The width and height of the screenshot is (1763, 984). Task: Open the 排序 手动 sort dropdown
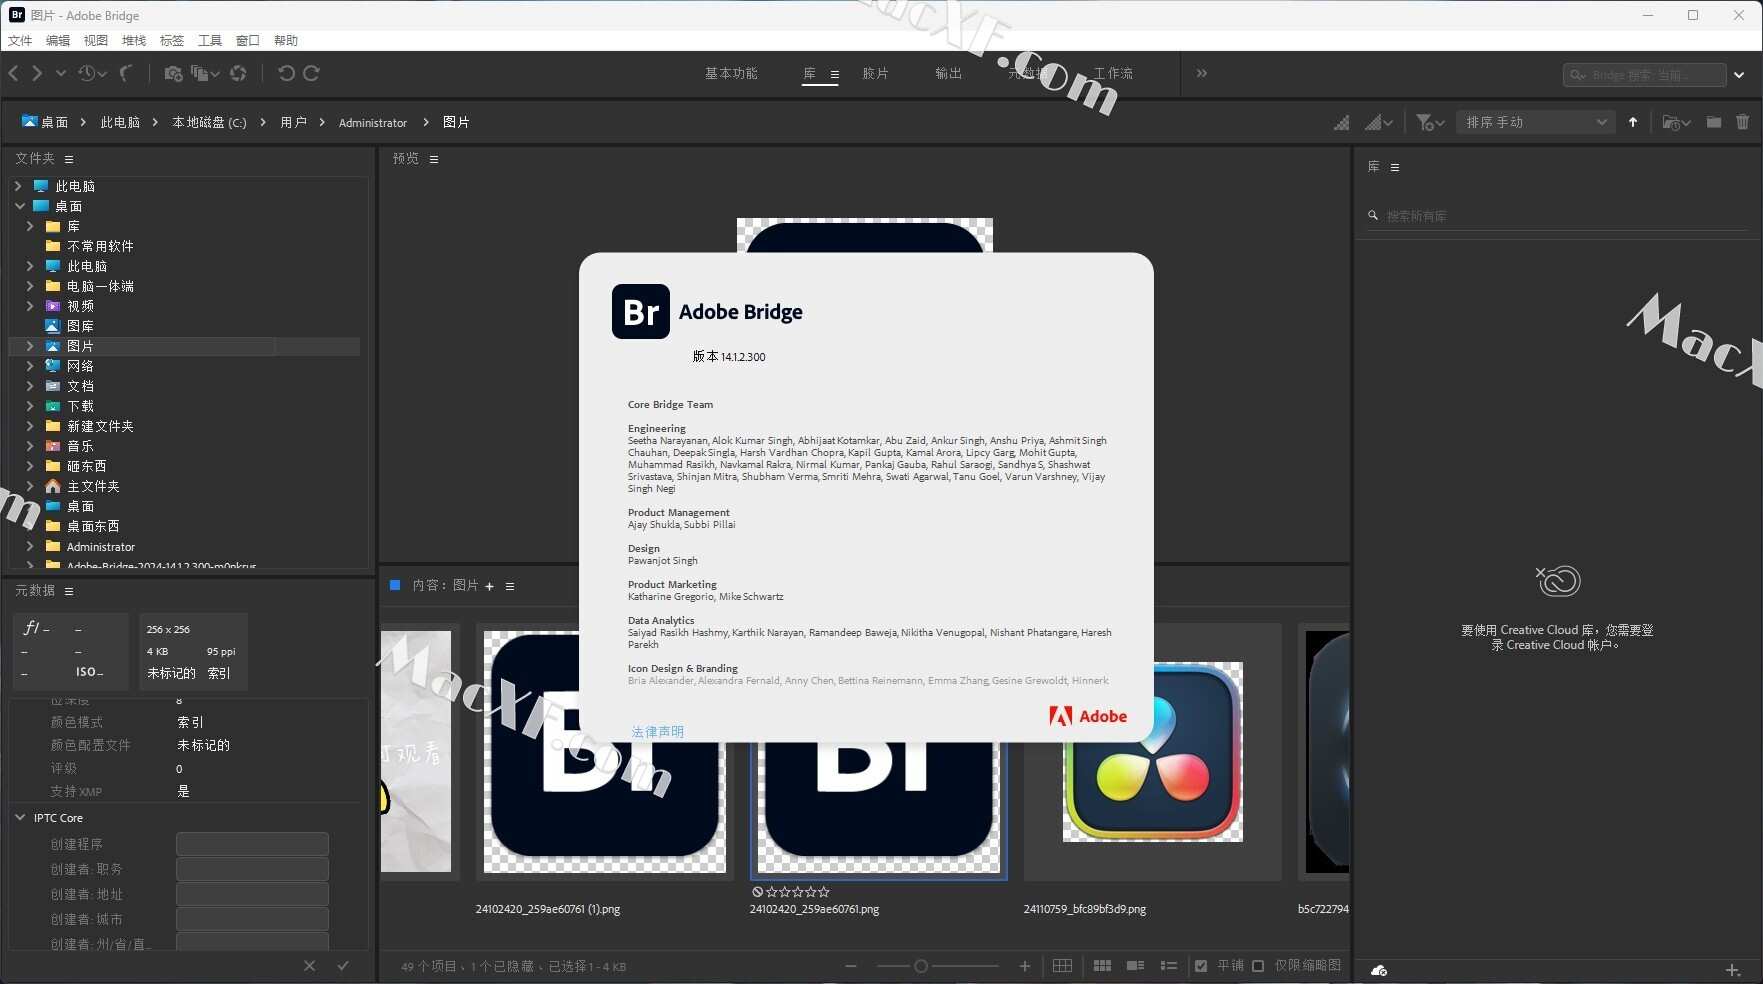tap(1536, 122)
